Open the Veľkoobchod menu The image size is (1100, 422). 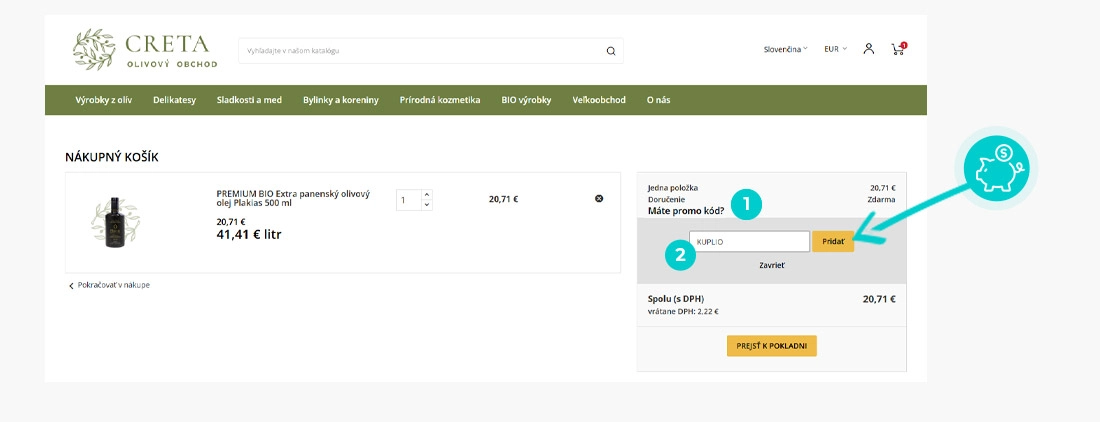[x=599, y=100]
